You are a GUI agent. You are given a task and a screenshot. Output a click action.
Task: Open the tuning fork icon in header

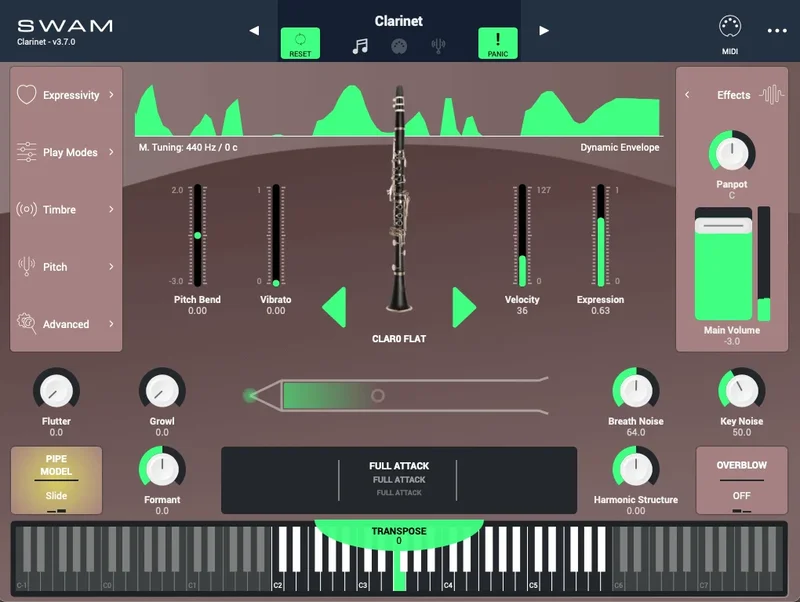coord(438,46)
